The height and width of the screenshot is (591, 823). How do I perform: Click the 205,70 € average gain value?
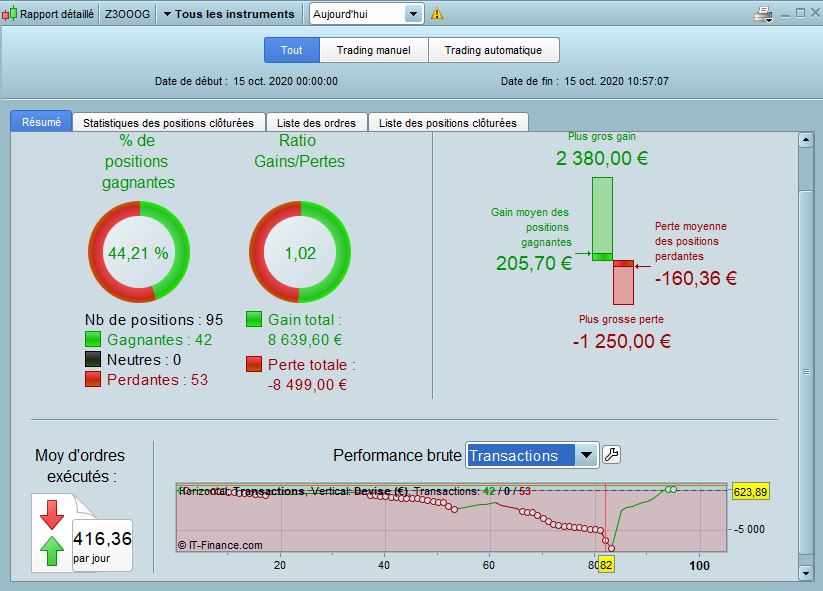(x=534, y=263)
